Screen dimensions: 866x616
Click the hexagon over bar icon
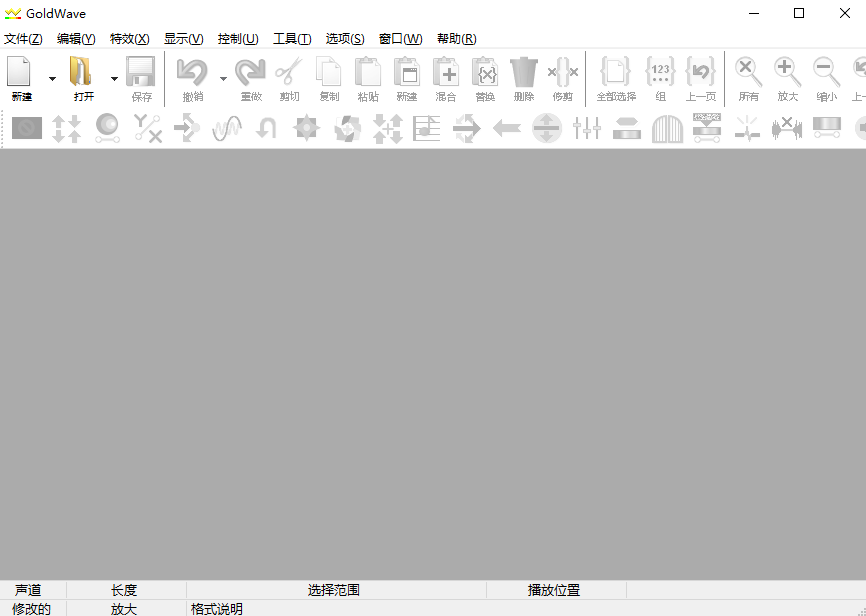(x=627, y=128)
